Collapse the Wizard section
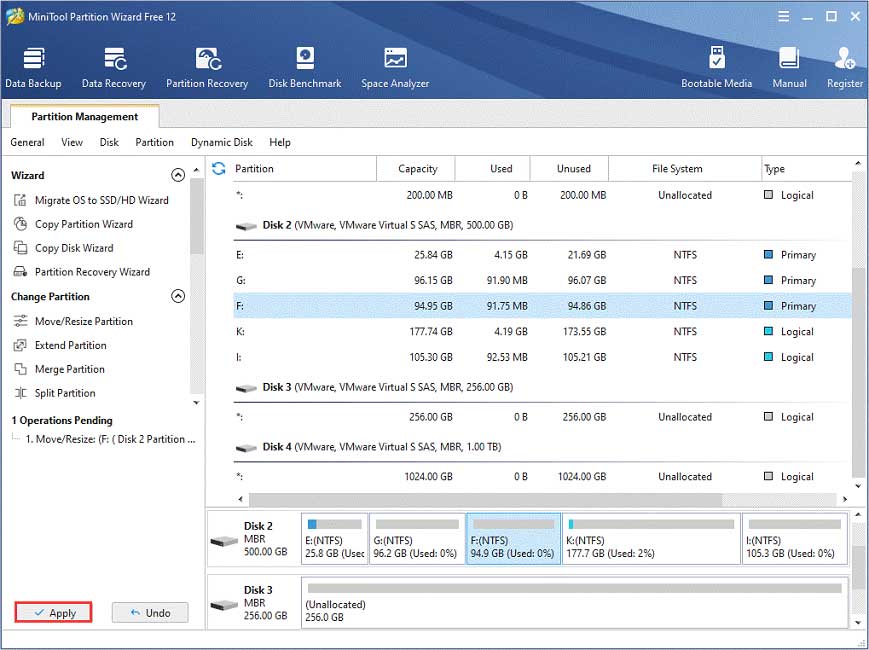The image size is (869, 650). [178, 175]
